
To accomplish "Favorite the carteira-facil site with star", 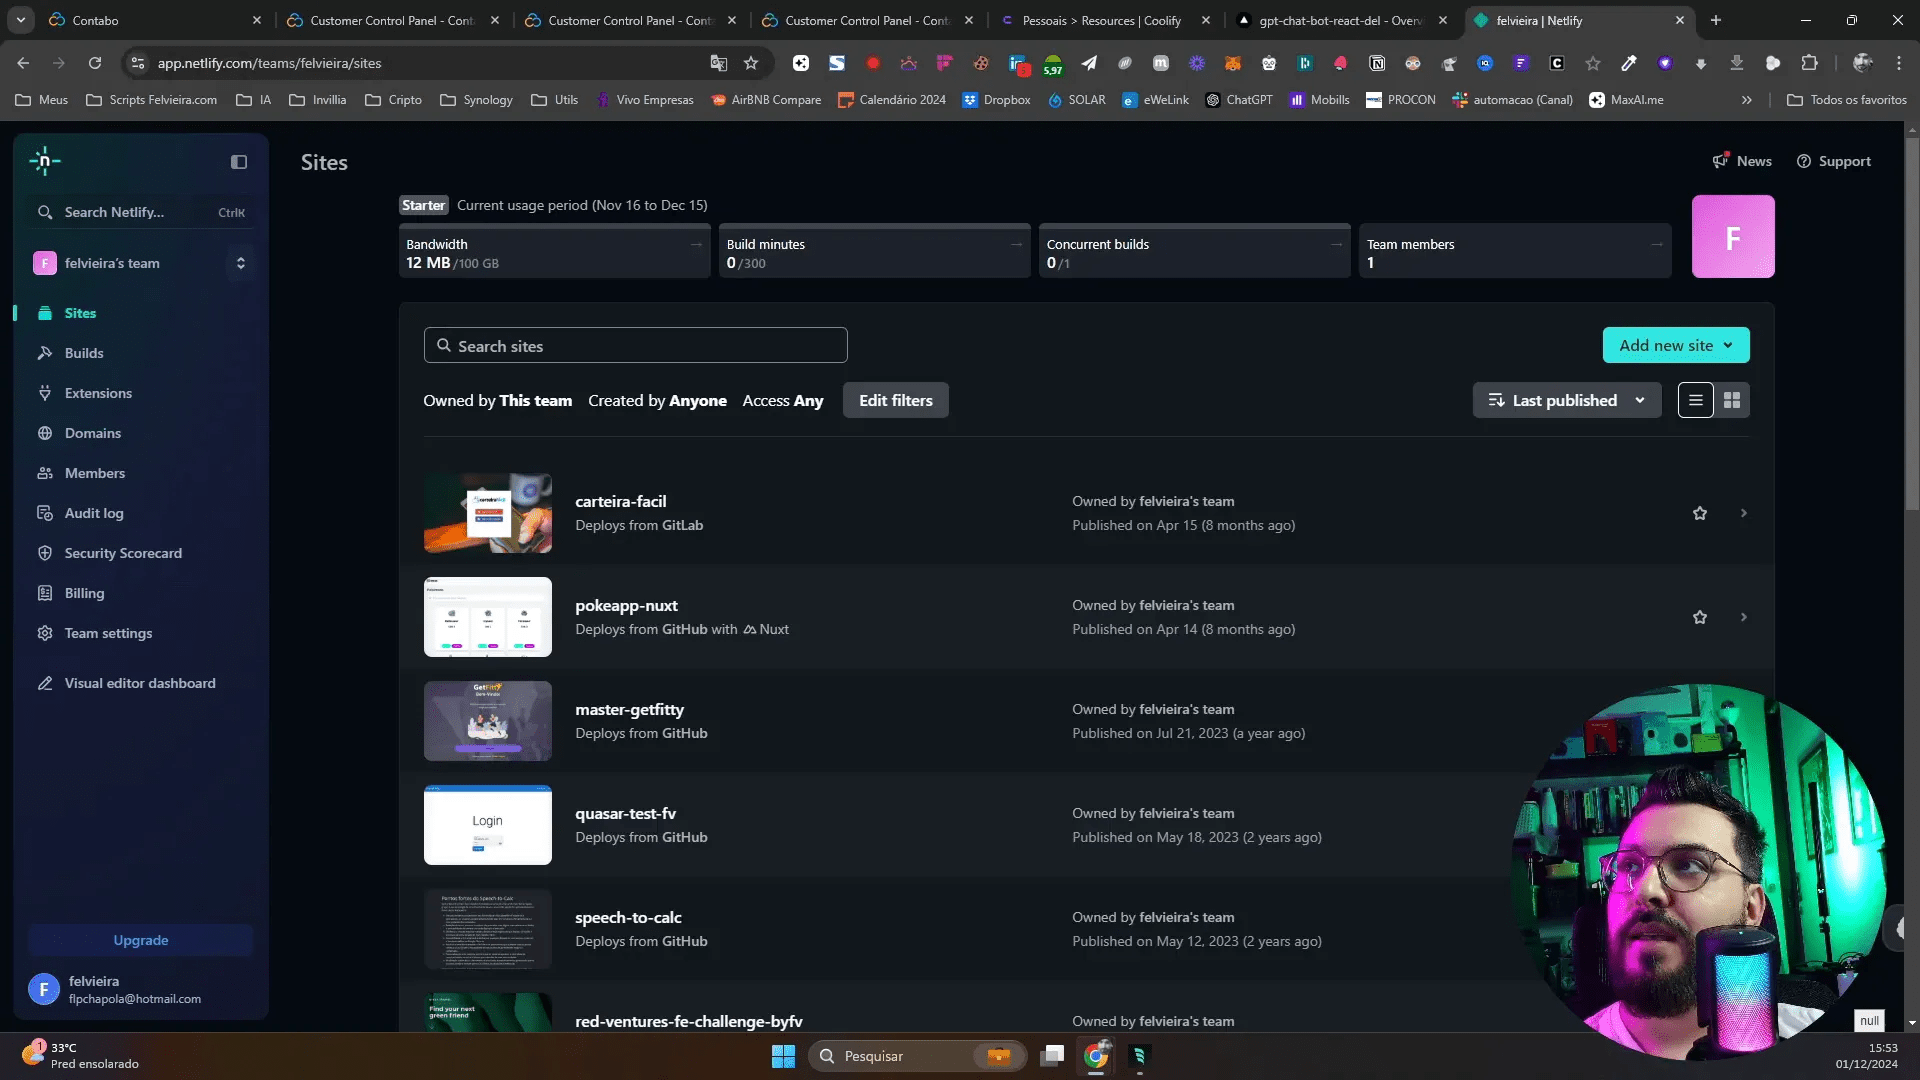I will click(x=1700, y=513).
